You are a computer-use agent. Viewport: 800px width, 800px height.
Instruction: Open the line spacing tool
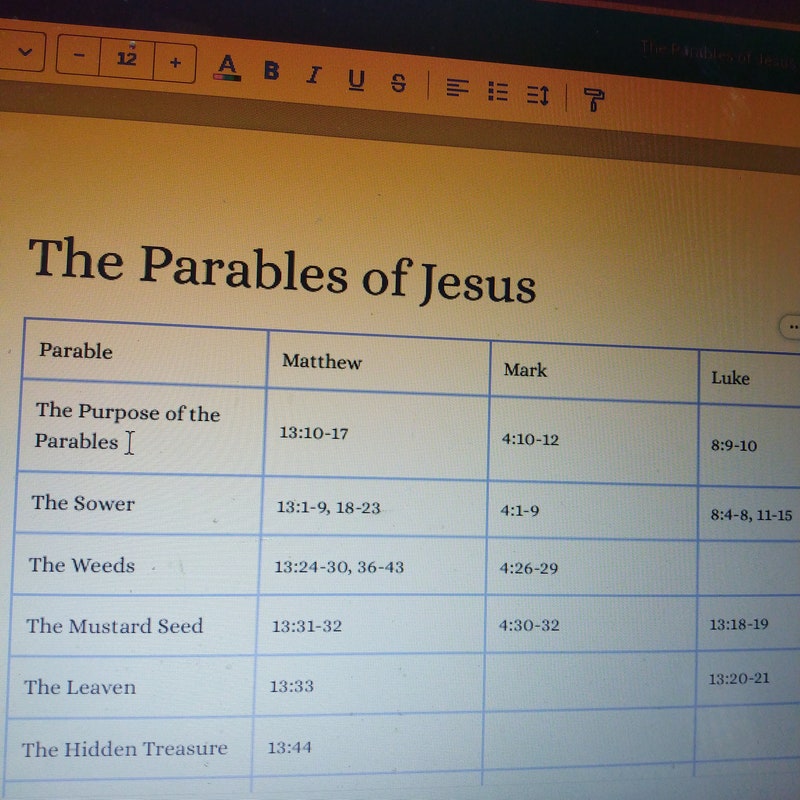click(540, 92)
